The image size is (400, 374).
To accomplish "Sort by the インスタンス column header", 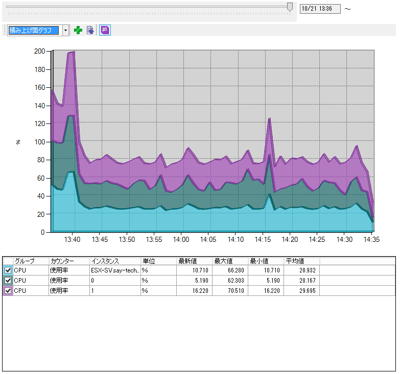I will pyautogui.click(x=115, y=261).
